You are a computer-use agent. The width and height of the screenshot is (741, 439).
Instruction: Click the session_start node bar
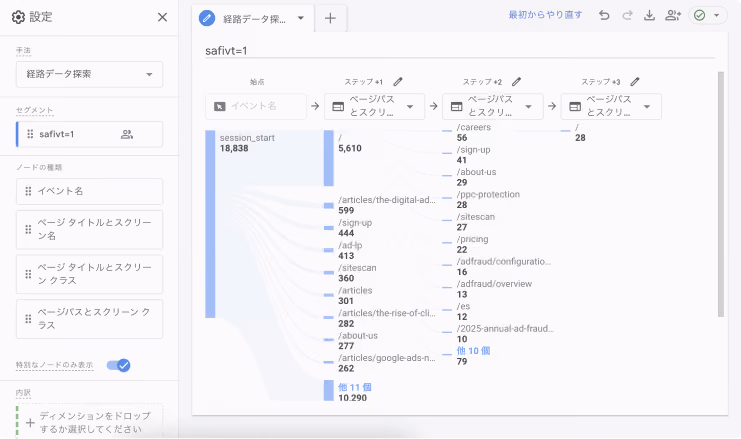tap(210, 224)
